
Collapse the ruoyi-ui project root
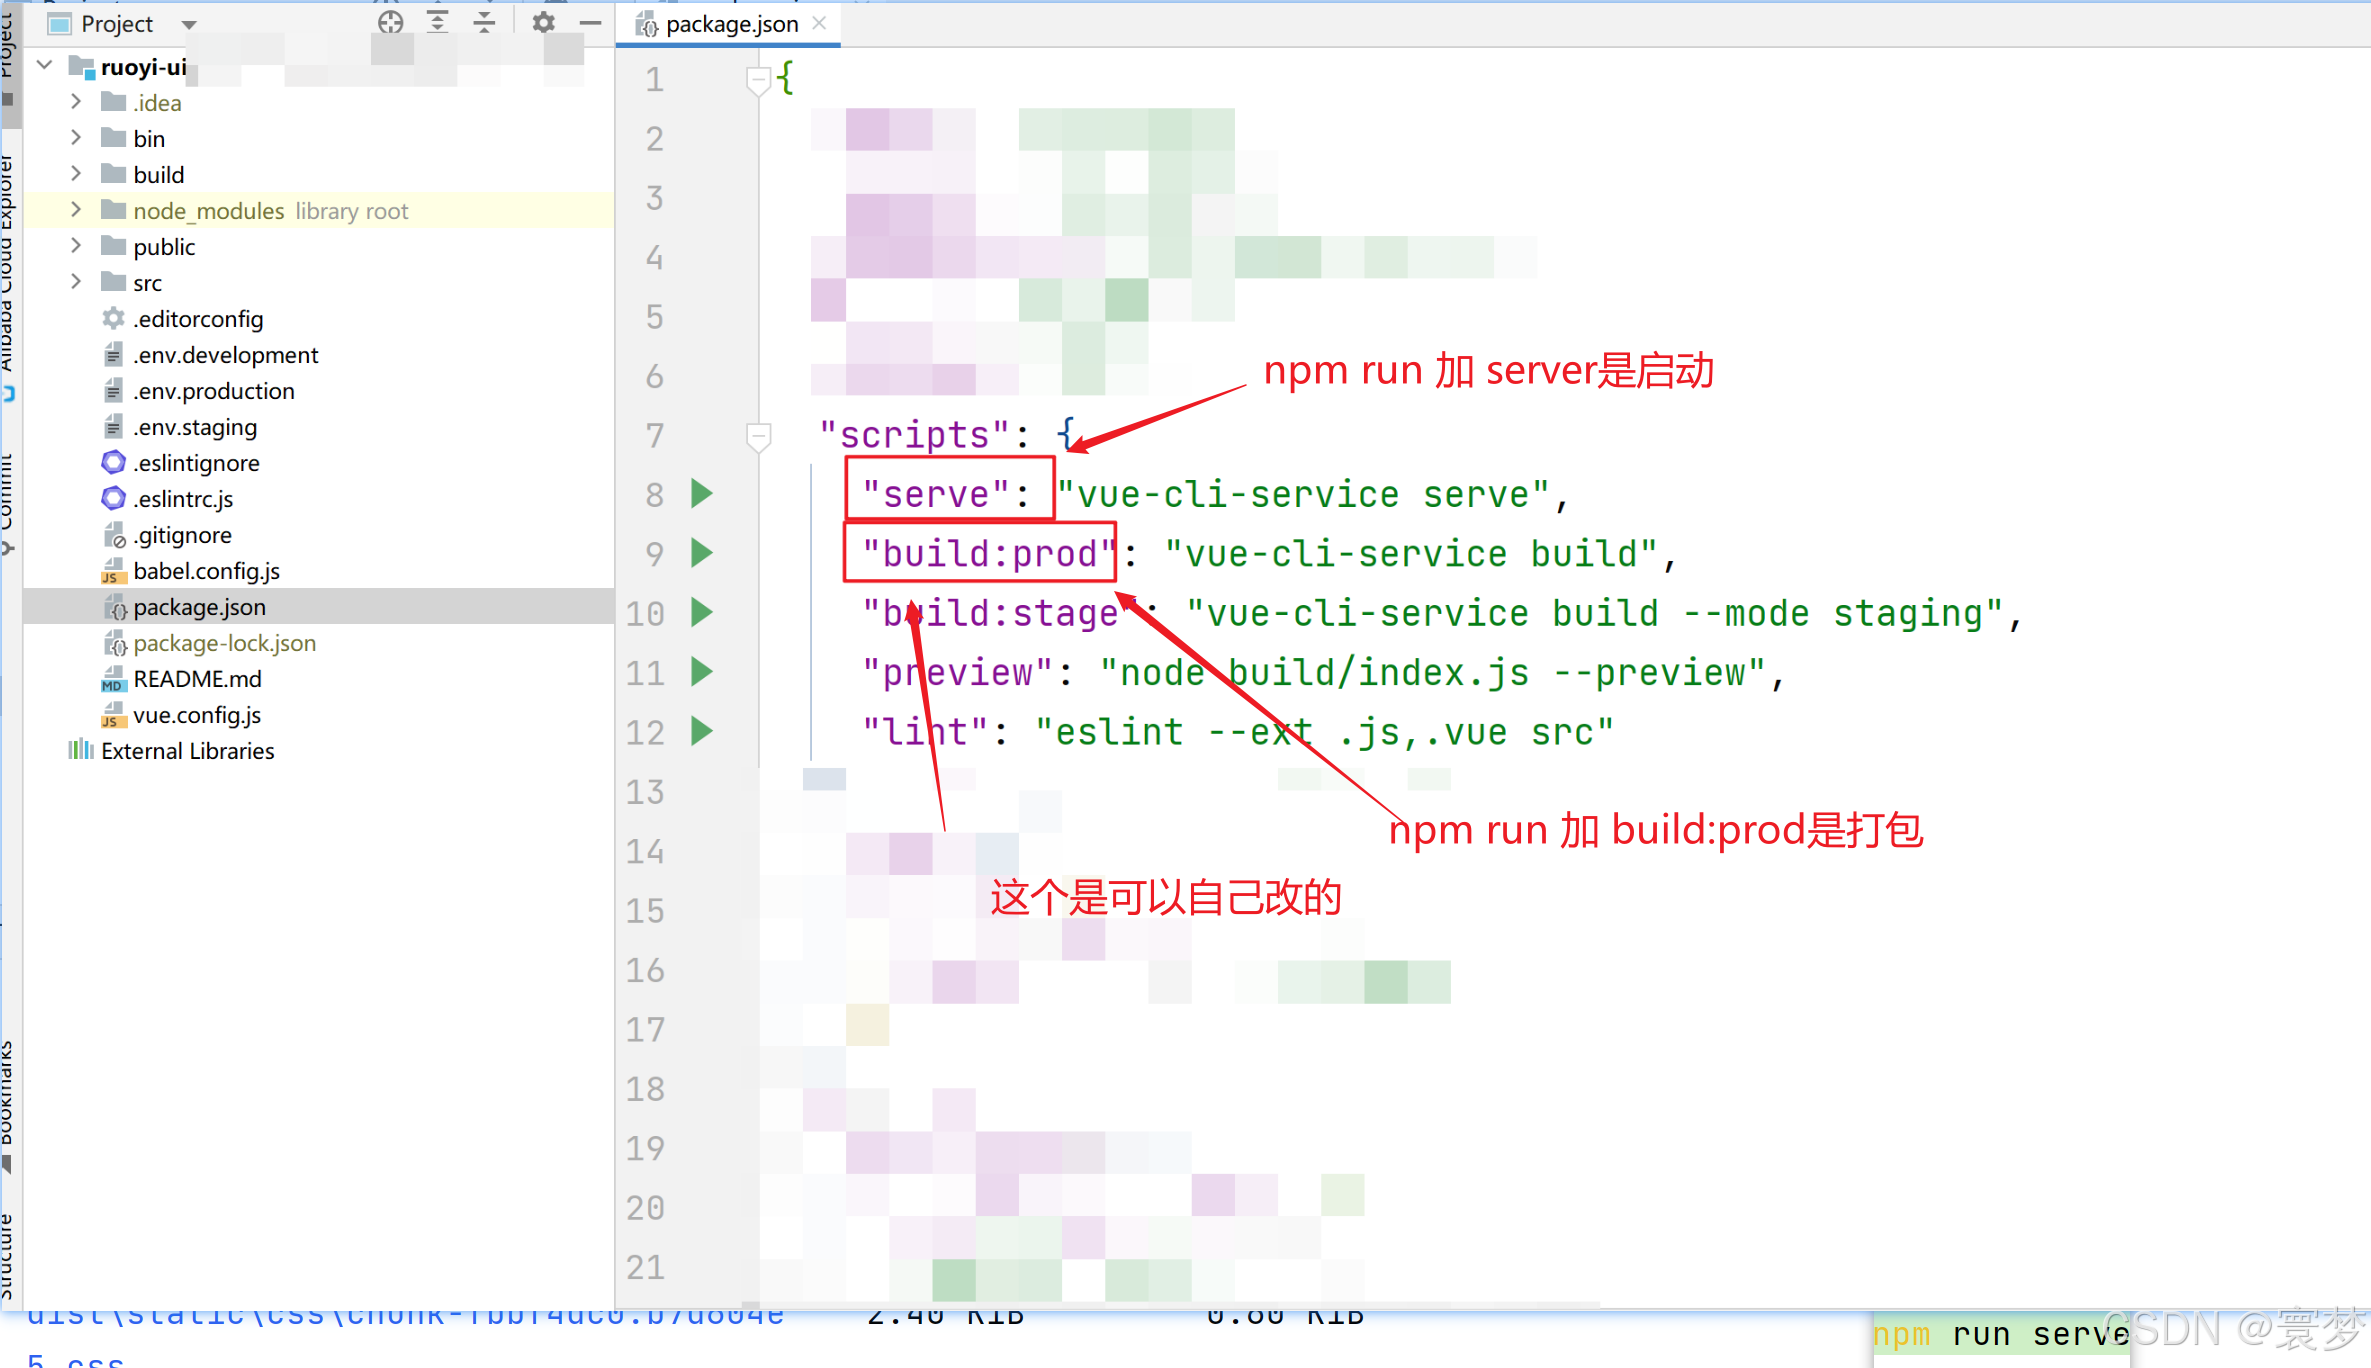pyautogui.click(x=45, y=66)
